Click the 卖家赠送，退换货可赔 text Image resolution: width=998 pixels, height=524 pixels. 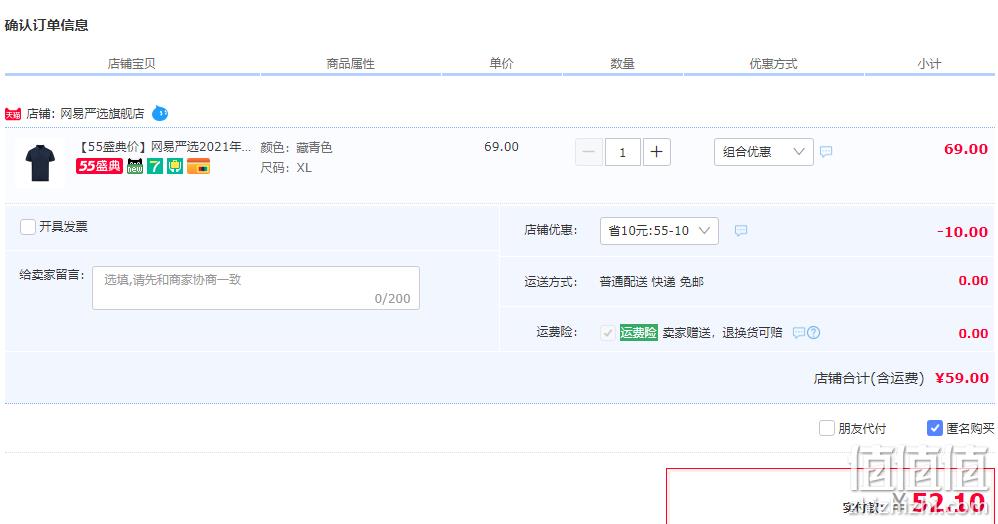pyautogui.click(x=722, y=332)
